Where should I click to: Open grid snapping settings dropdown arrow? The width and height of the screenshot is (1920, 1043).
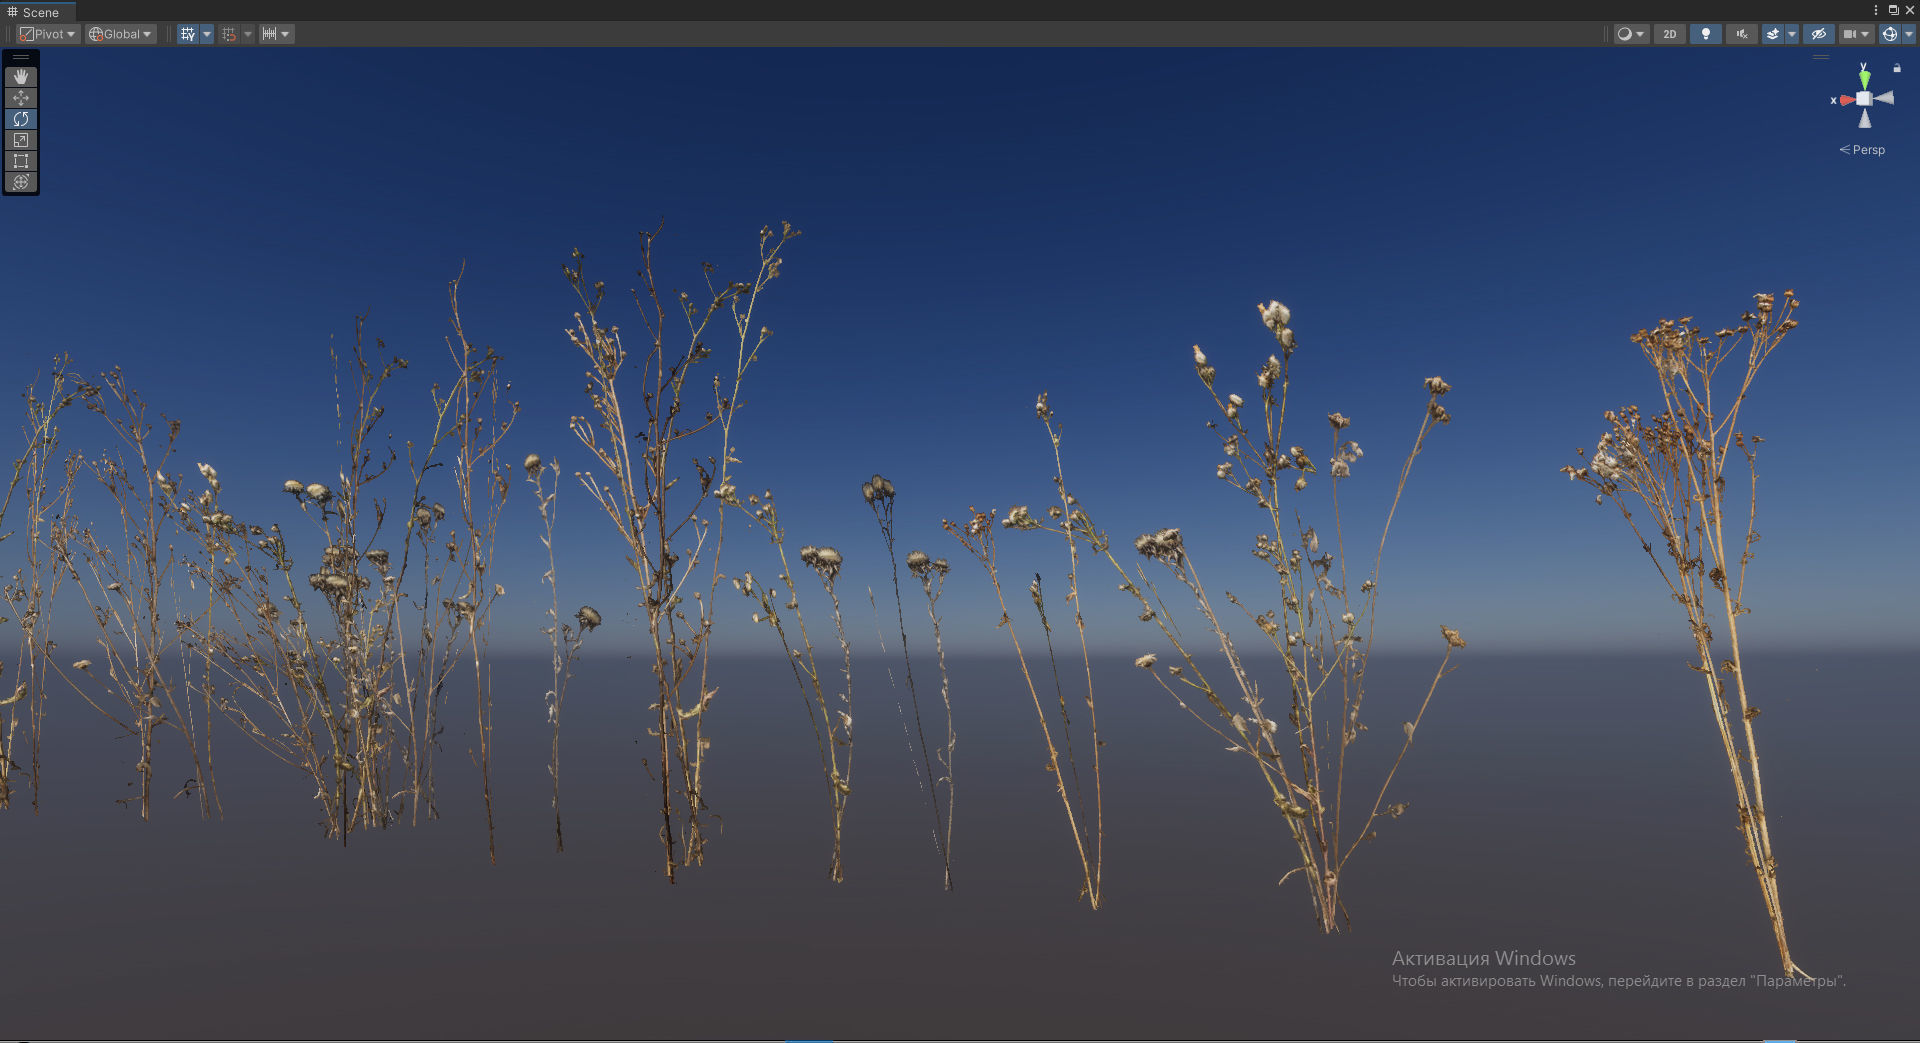pos(248,34)
